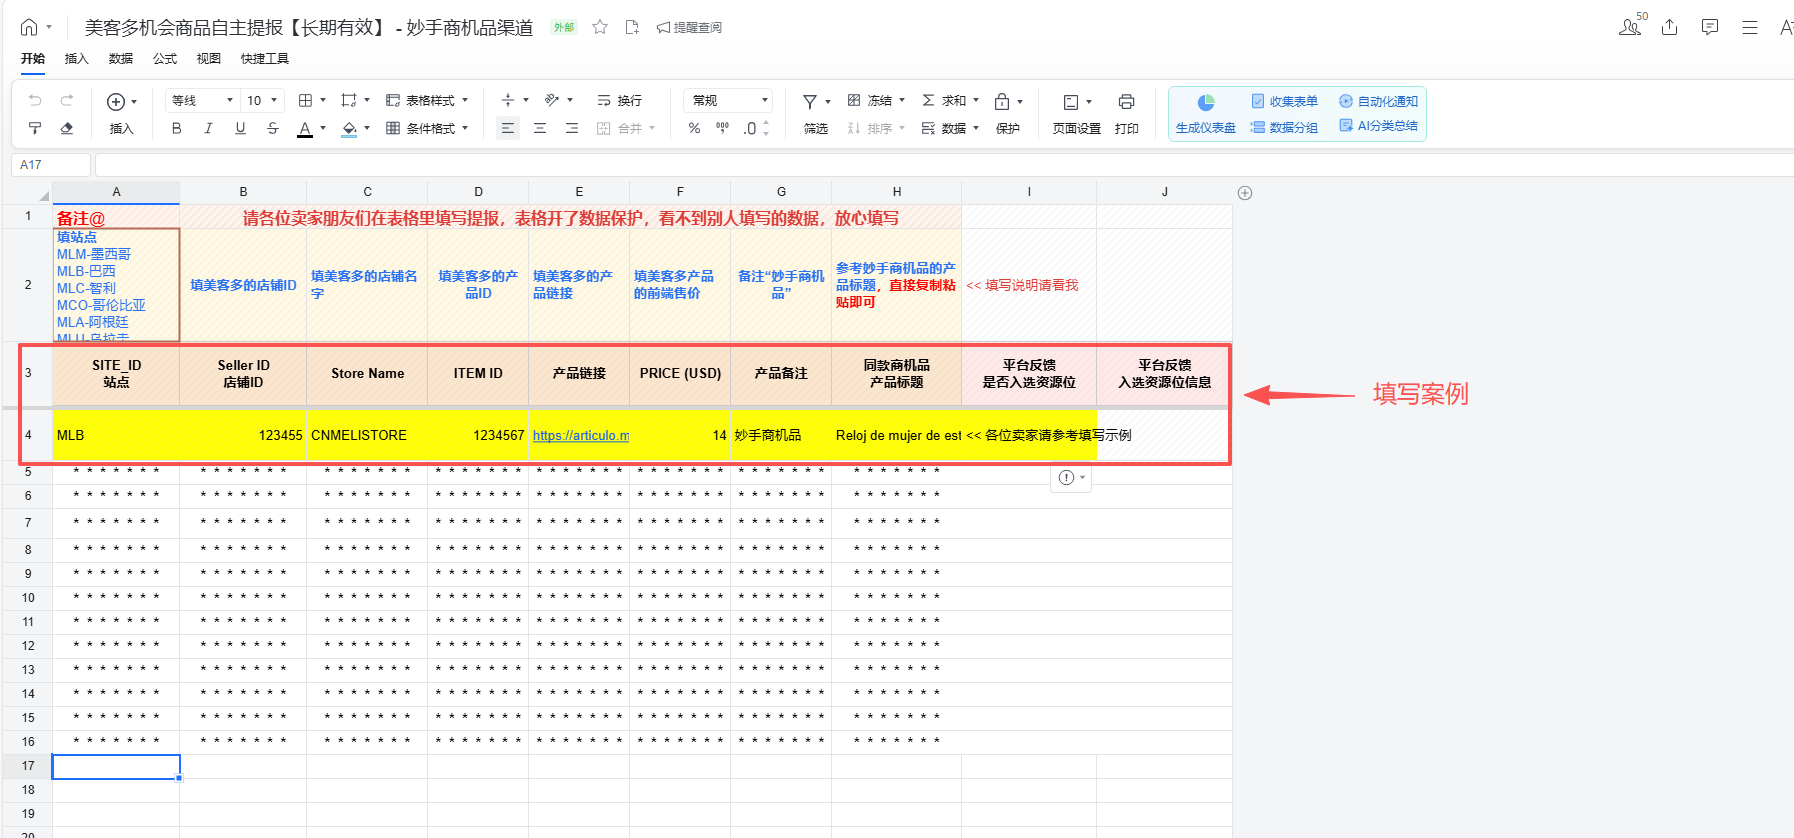Open the fill color dropdown arrow
This screenshot has height=838, width=1794.
pos(367,128)
